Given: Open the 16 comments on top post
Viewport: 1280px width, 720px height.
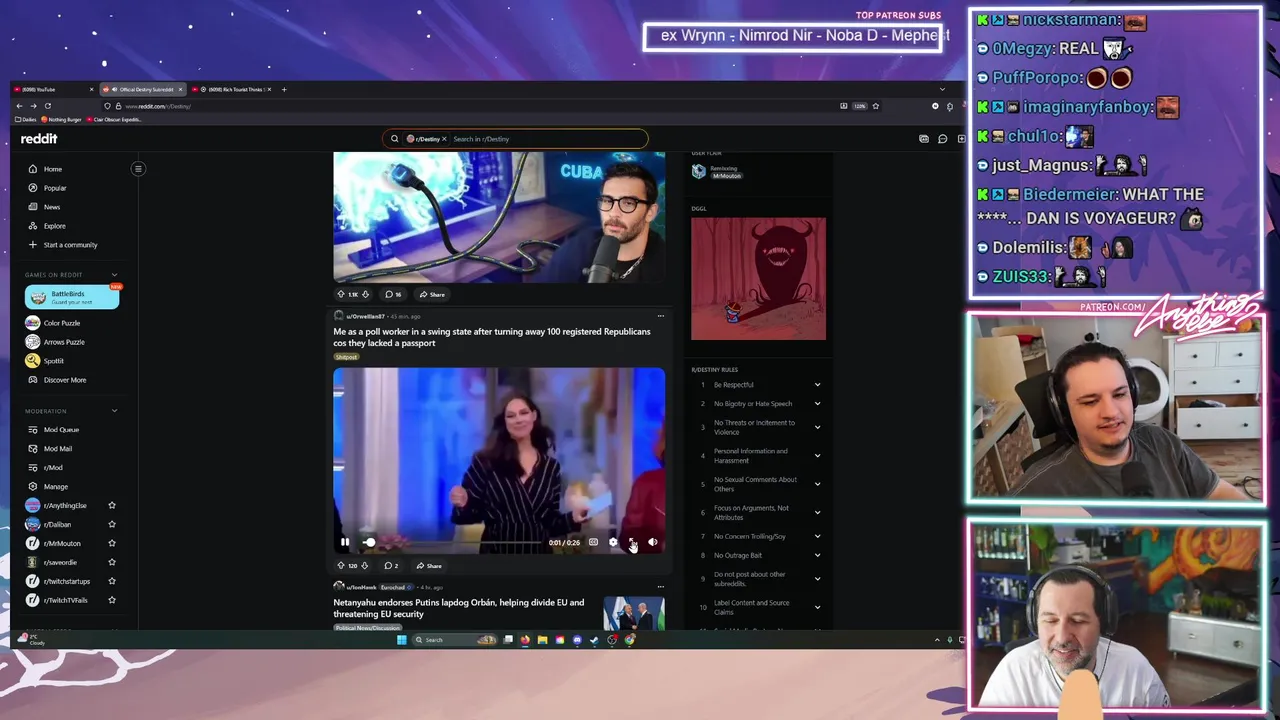Looking at the screenshot, I should [394, 294].
